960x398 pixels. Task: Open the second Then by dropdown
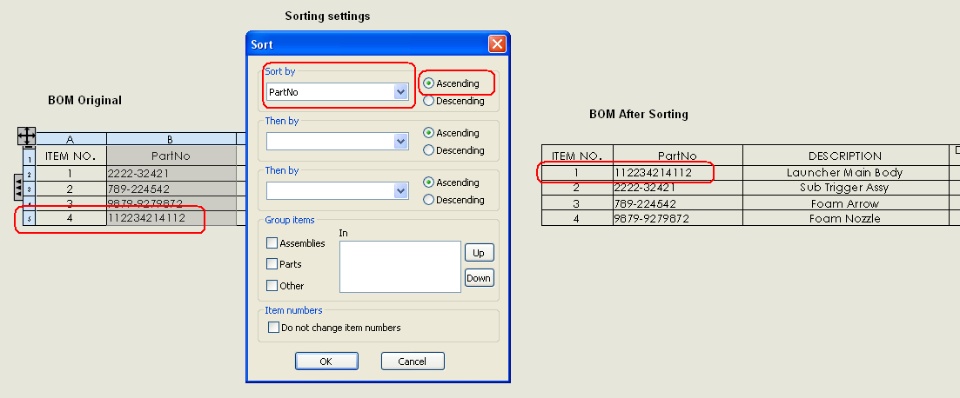click(x=401, y=191)
